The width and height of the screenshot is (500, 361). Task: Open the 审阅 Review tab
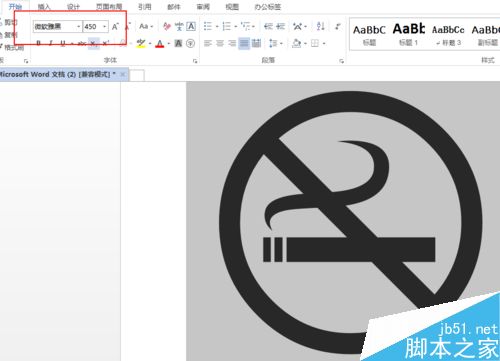tap(203, 7)
